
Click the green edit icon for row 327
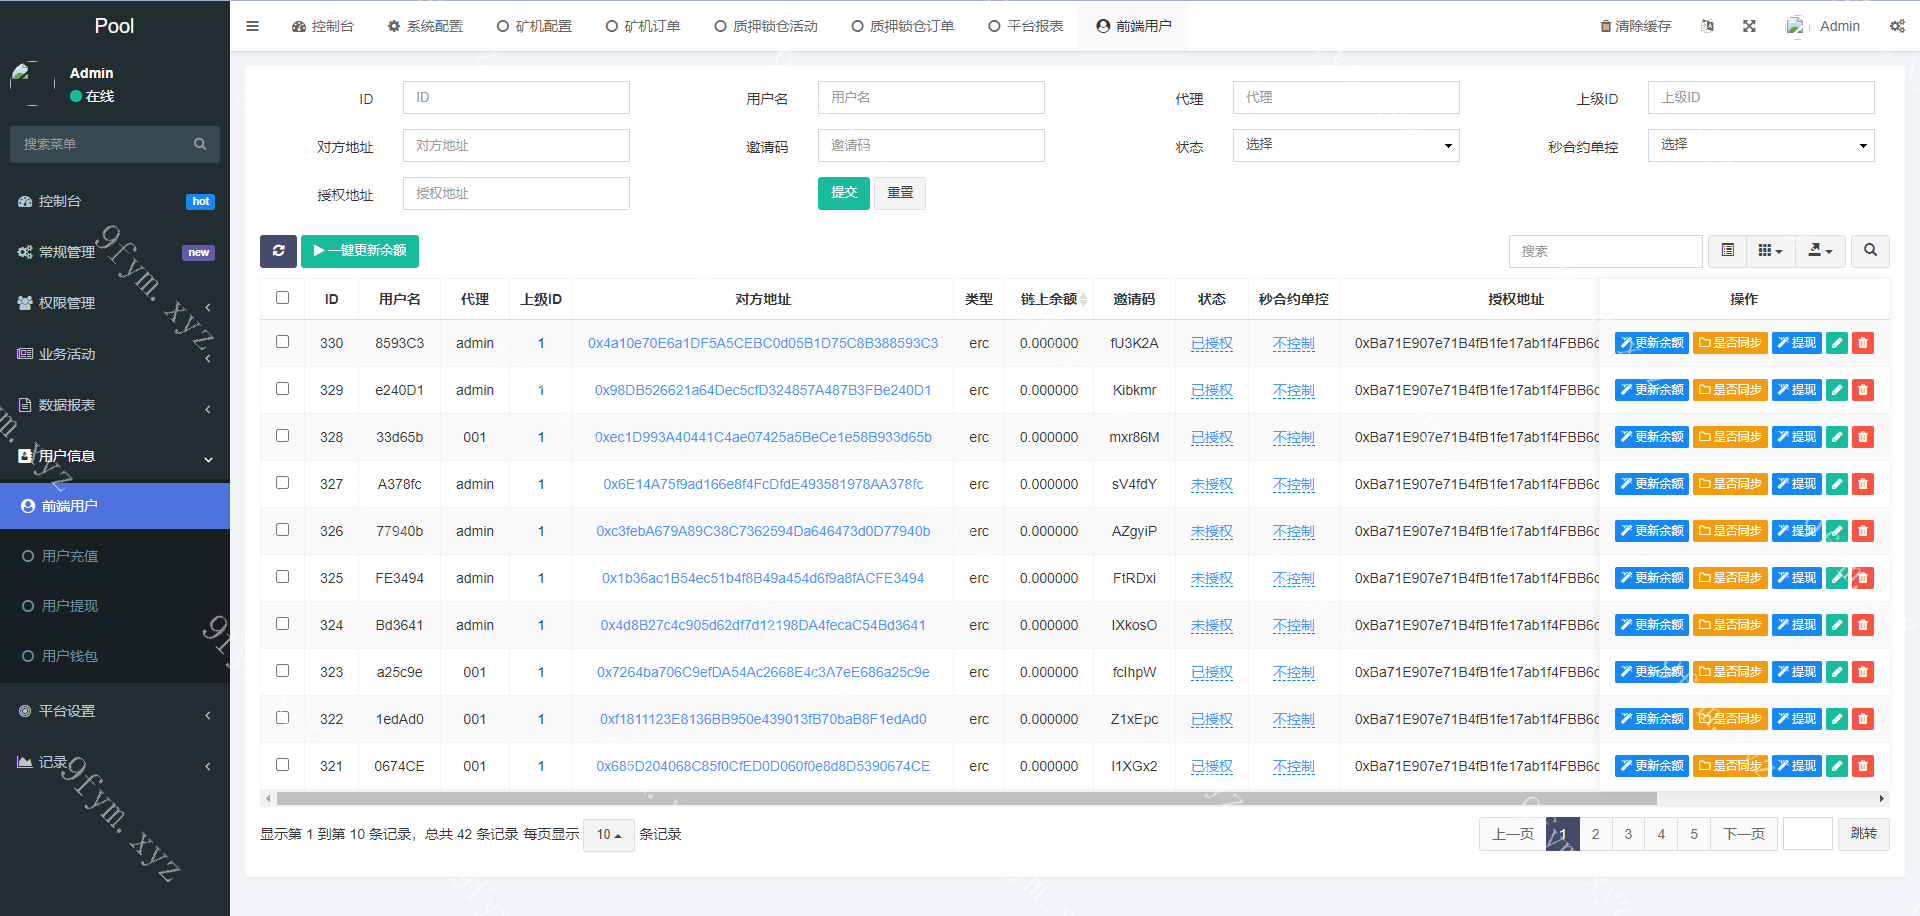tap(1837, 484)
